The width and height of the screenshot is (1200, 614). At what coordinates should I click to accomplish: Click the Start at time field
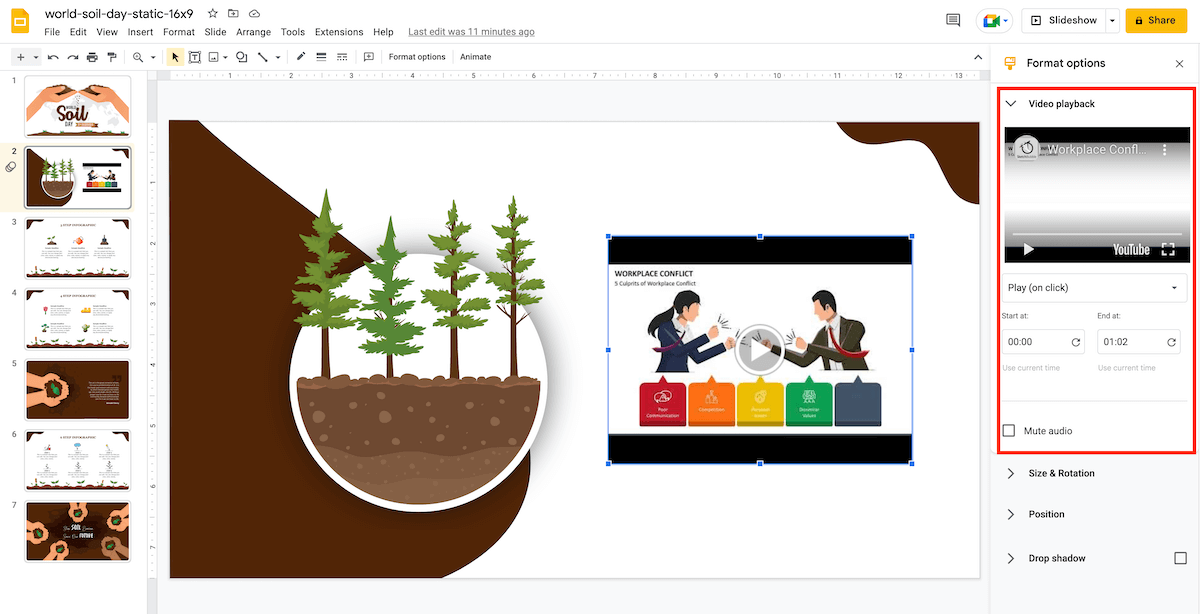pyautogui.click(x=1044, y=342)
